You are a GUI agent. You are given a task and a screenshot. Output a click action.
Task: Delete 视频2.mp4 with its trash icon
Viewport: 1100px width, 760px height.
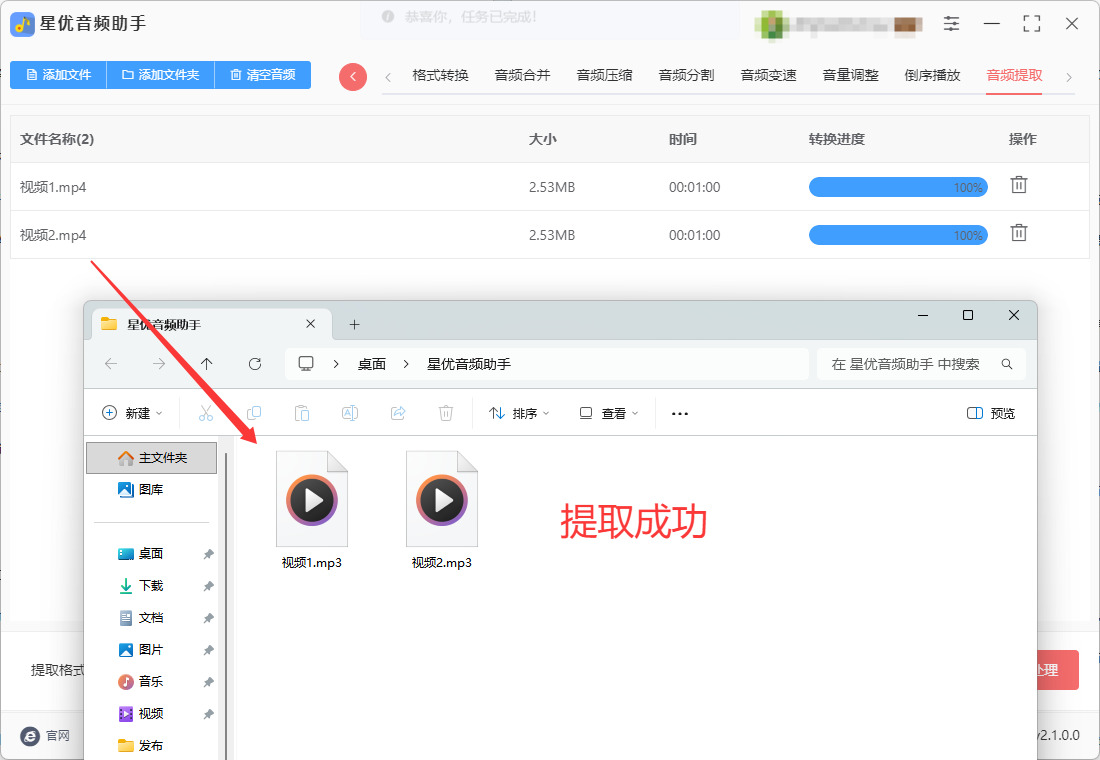pos(1019,233)
